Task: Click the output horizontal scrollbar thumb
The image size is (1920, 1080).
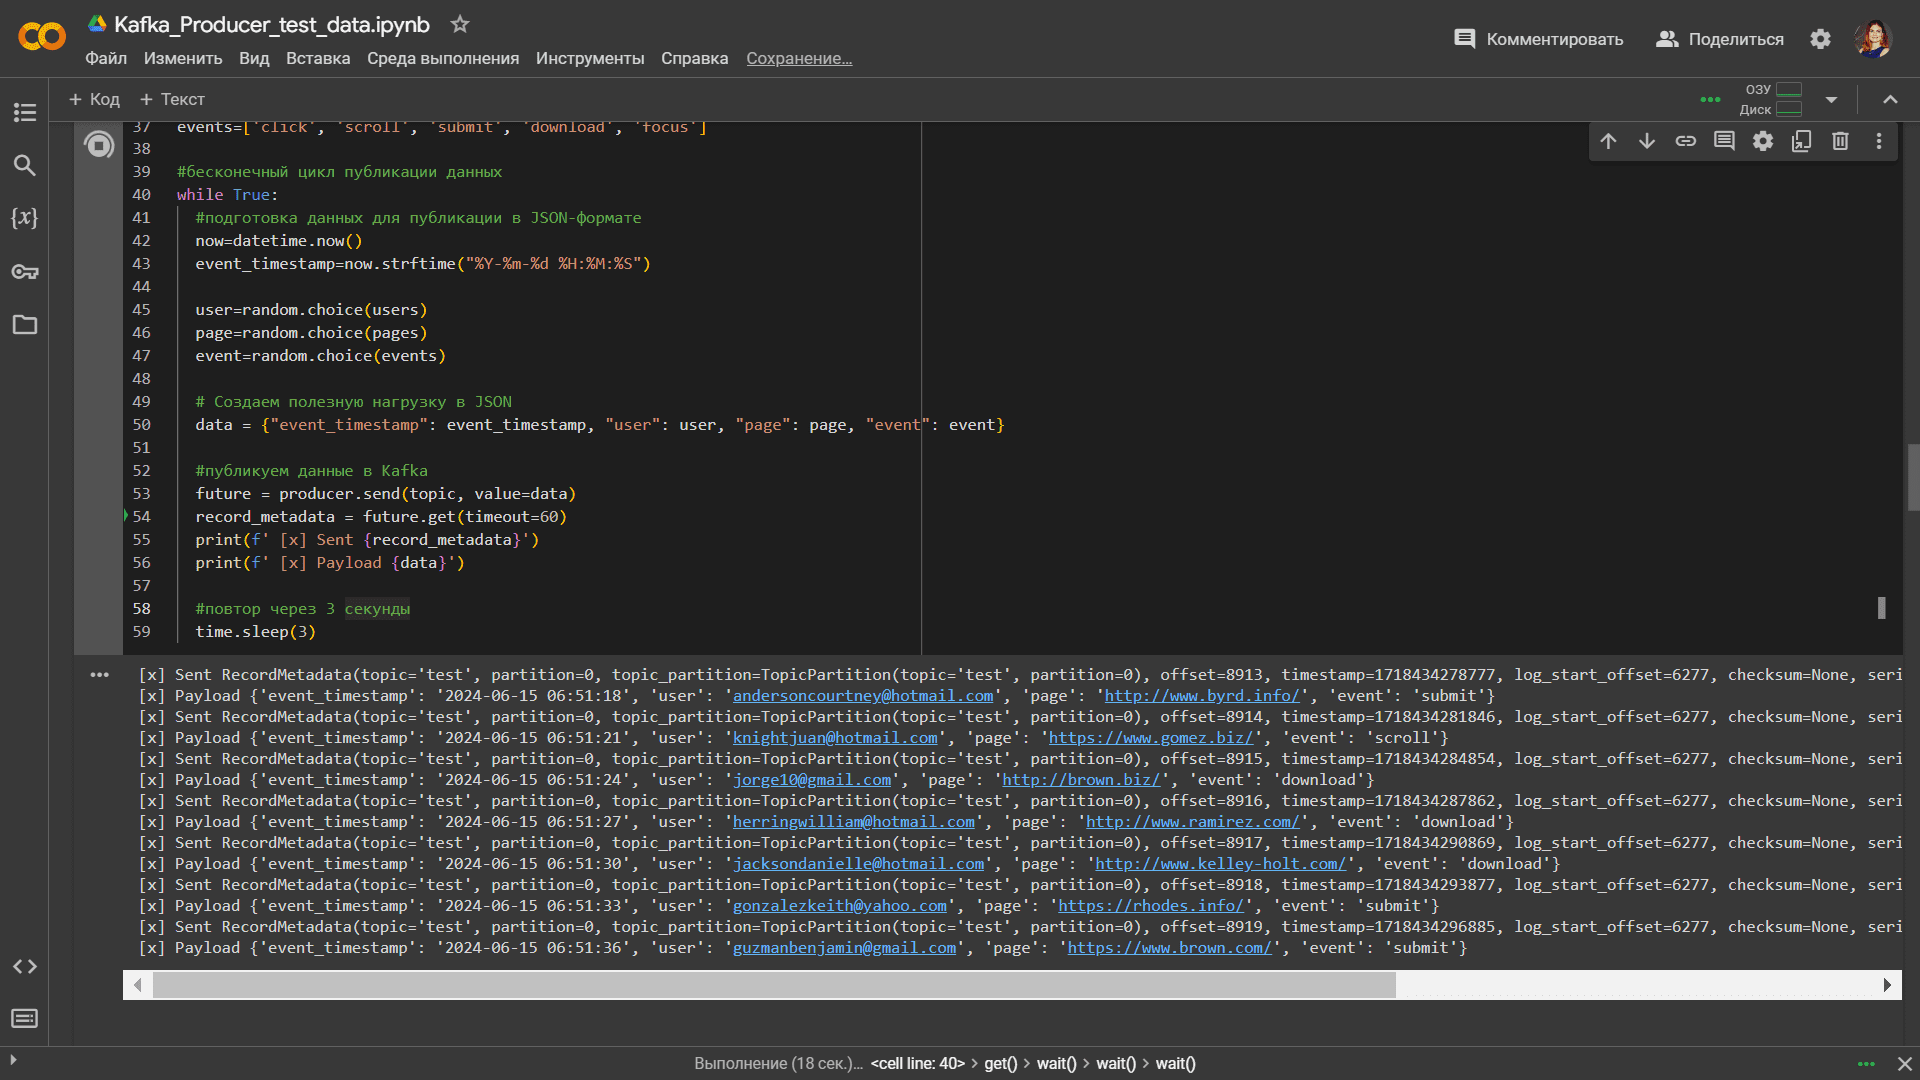Action: tap(774, 985)
